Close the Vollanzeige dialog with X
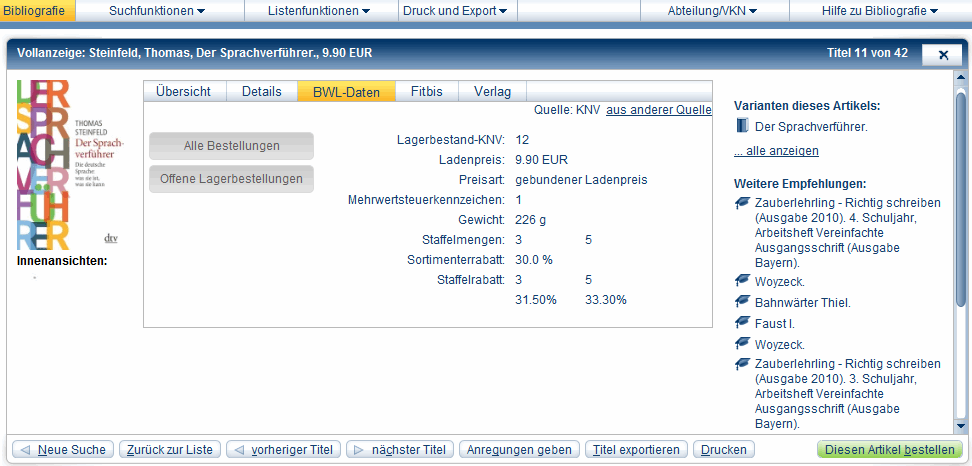Viewport: 972px width, 466px height. tap(942, 55)
